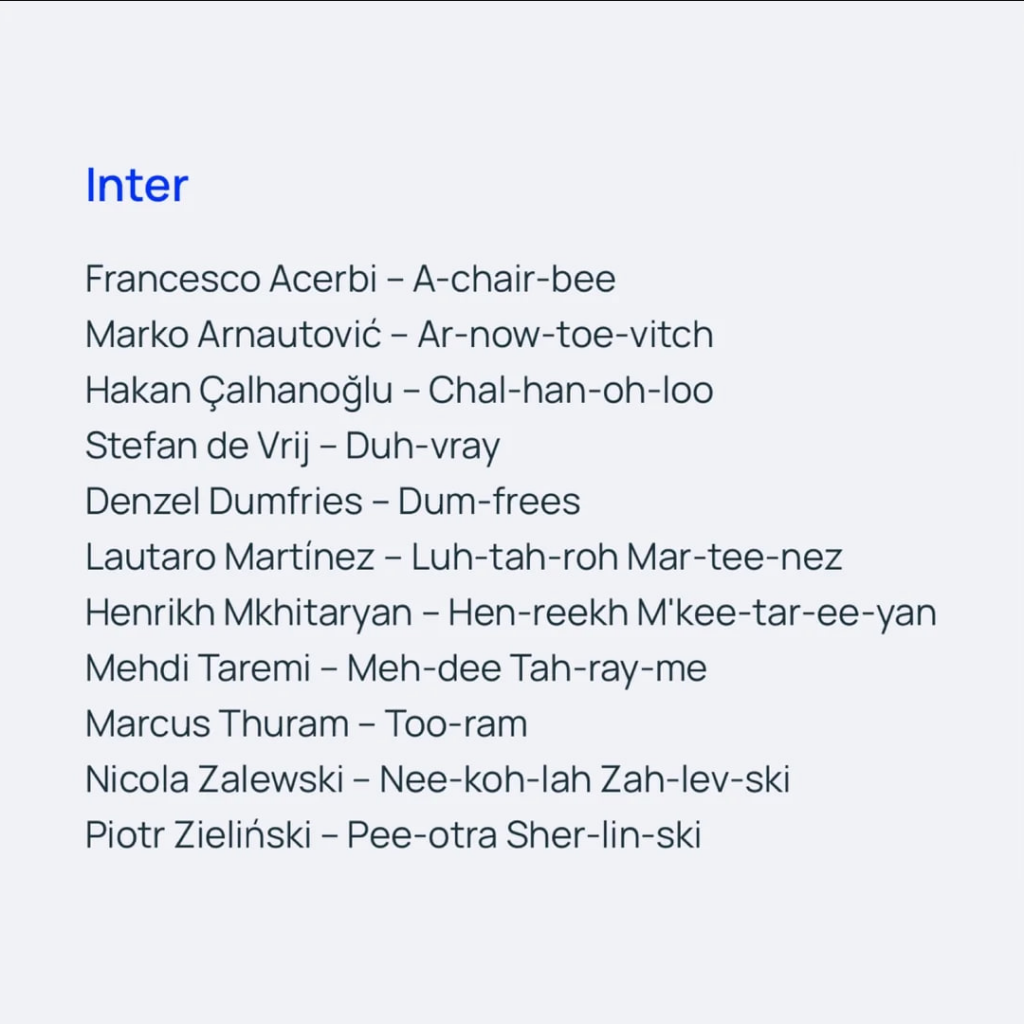Image resolution: width=1024 pixels, height=1024 pixels.
Task: Click the Marko Arnautović name
Action: pyautogui.click(x=233, y=334)
